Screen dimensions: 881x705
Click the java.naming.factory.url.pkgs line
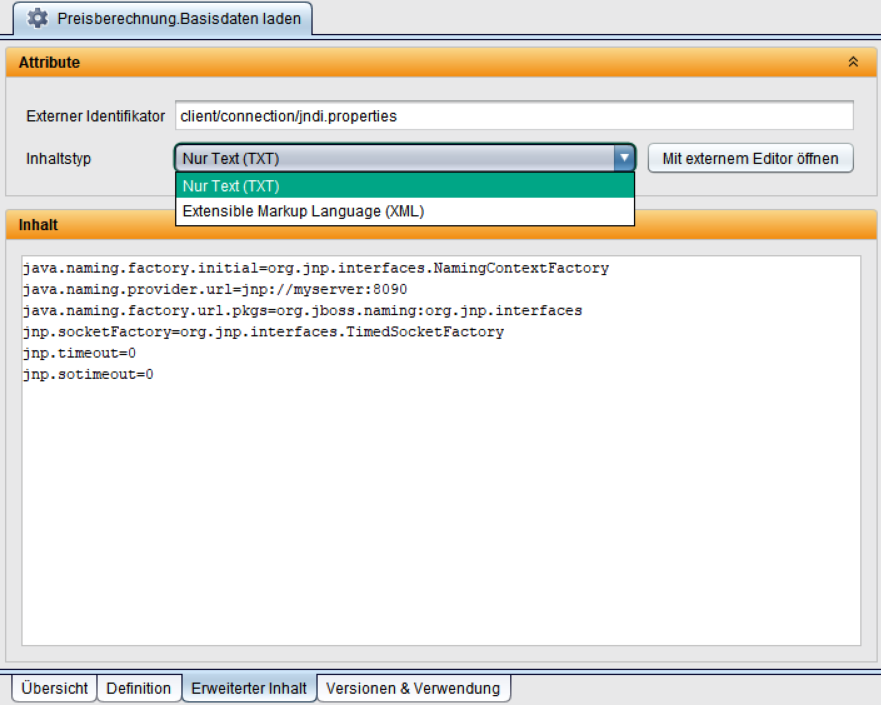[301, 311]
